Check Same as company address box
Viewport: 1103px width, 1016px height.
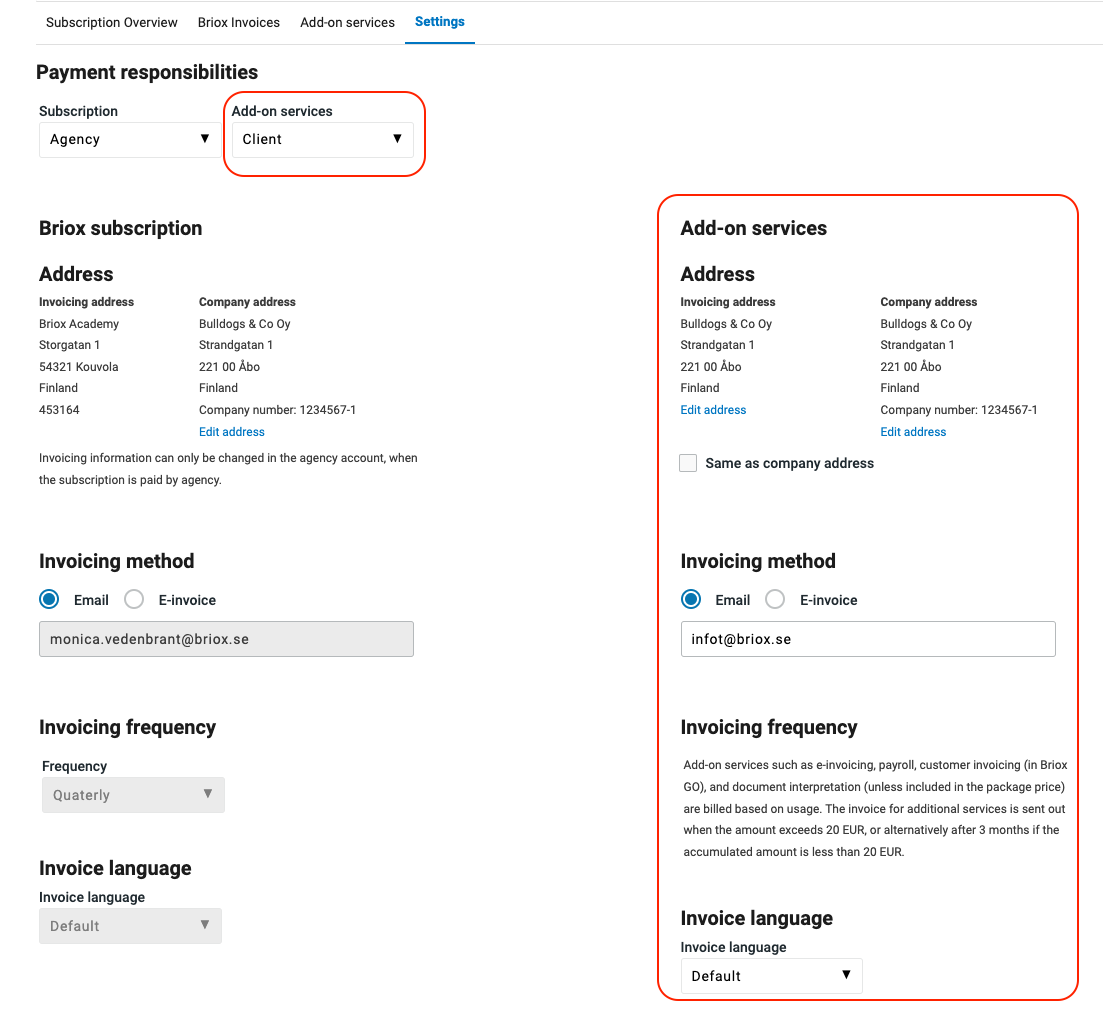[x=688, y=463]
